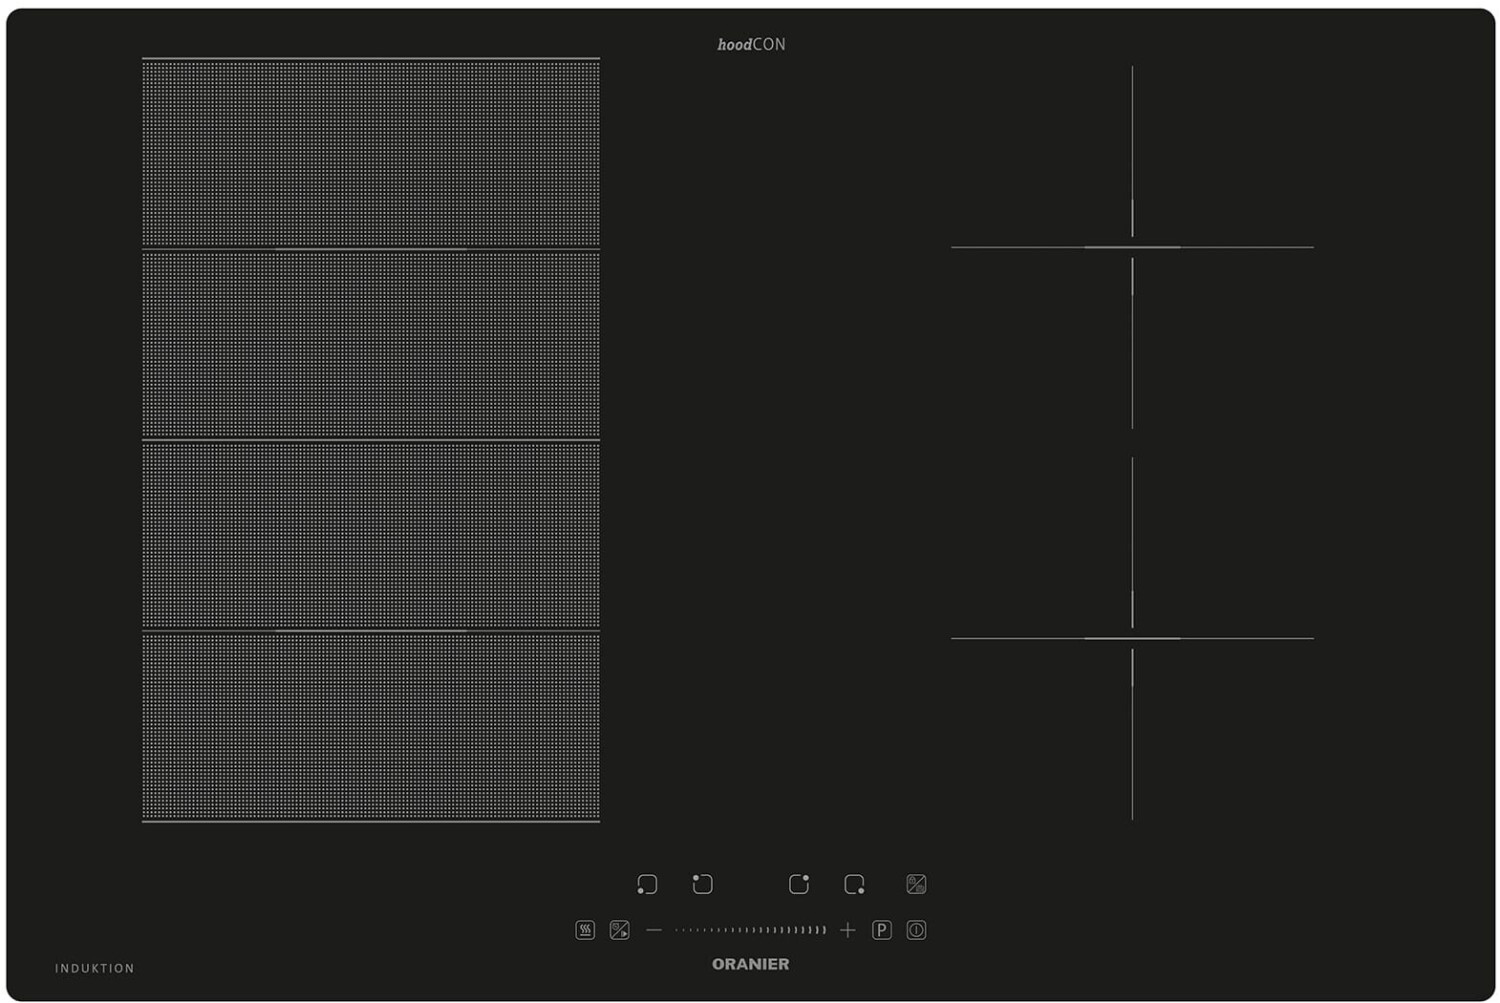Tap the topmost dotted flex zone
Image resolution: width=1500 pixels, height=1003 pixels.
pyautogui.click(x=371, y=153)
